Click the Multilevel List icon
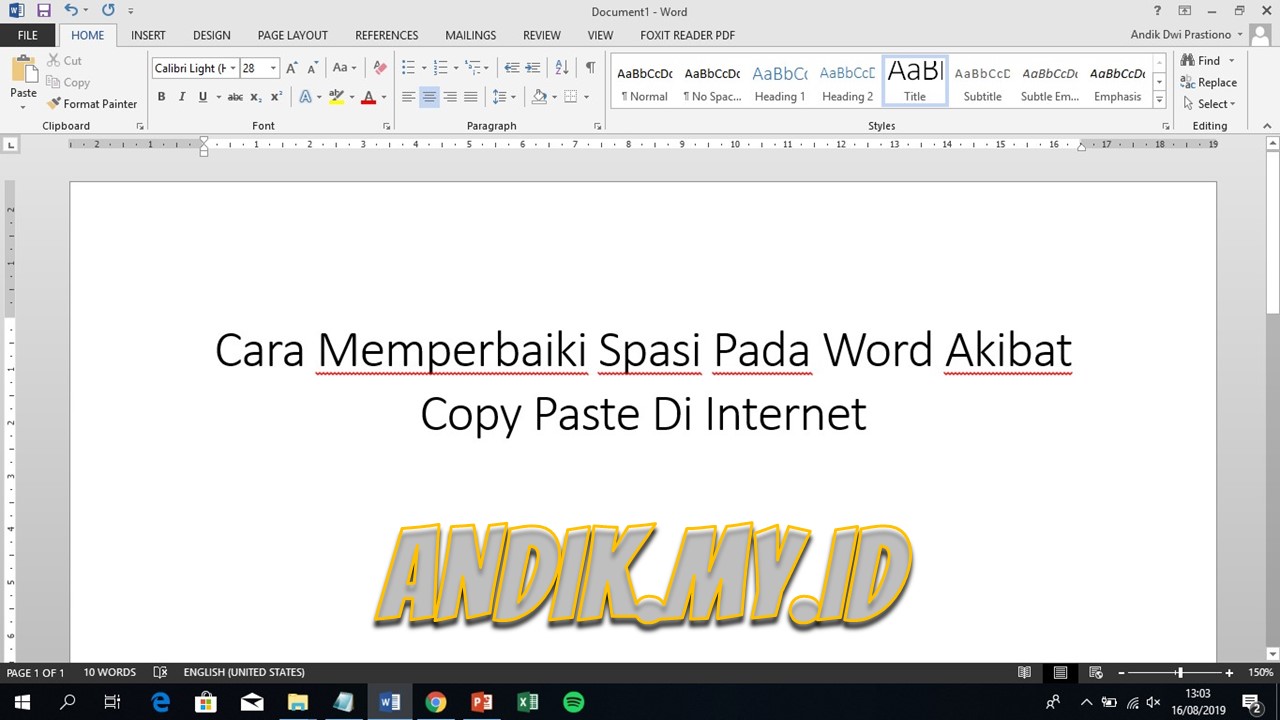Screen dimensions: 1280x720 coord(473,68)
